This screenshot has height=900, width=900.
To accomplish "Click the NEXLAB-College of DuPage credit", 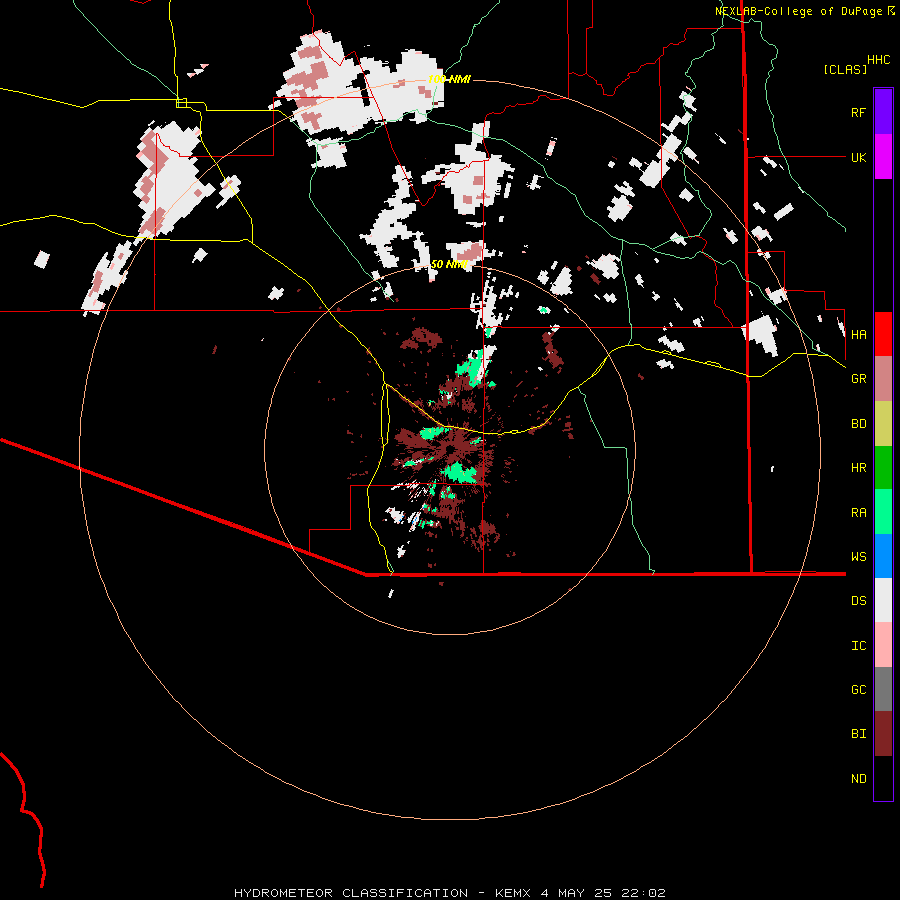I will point(804,11).
